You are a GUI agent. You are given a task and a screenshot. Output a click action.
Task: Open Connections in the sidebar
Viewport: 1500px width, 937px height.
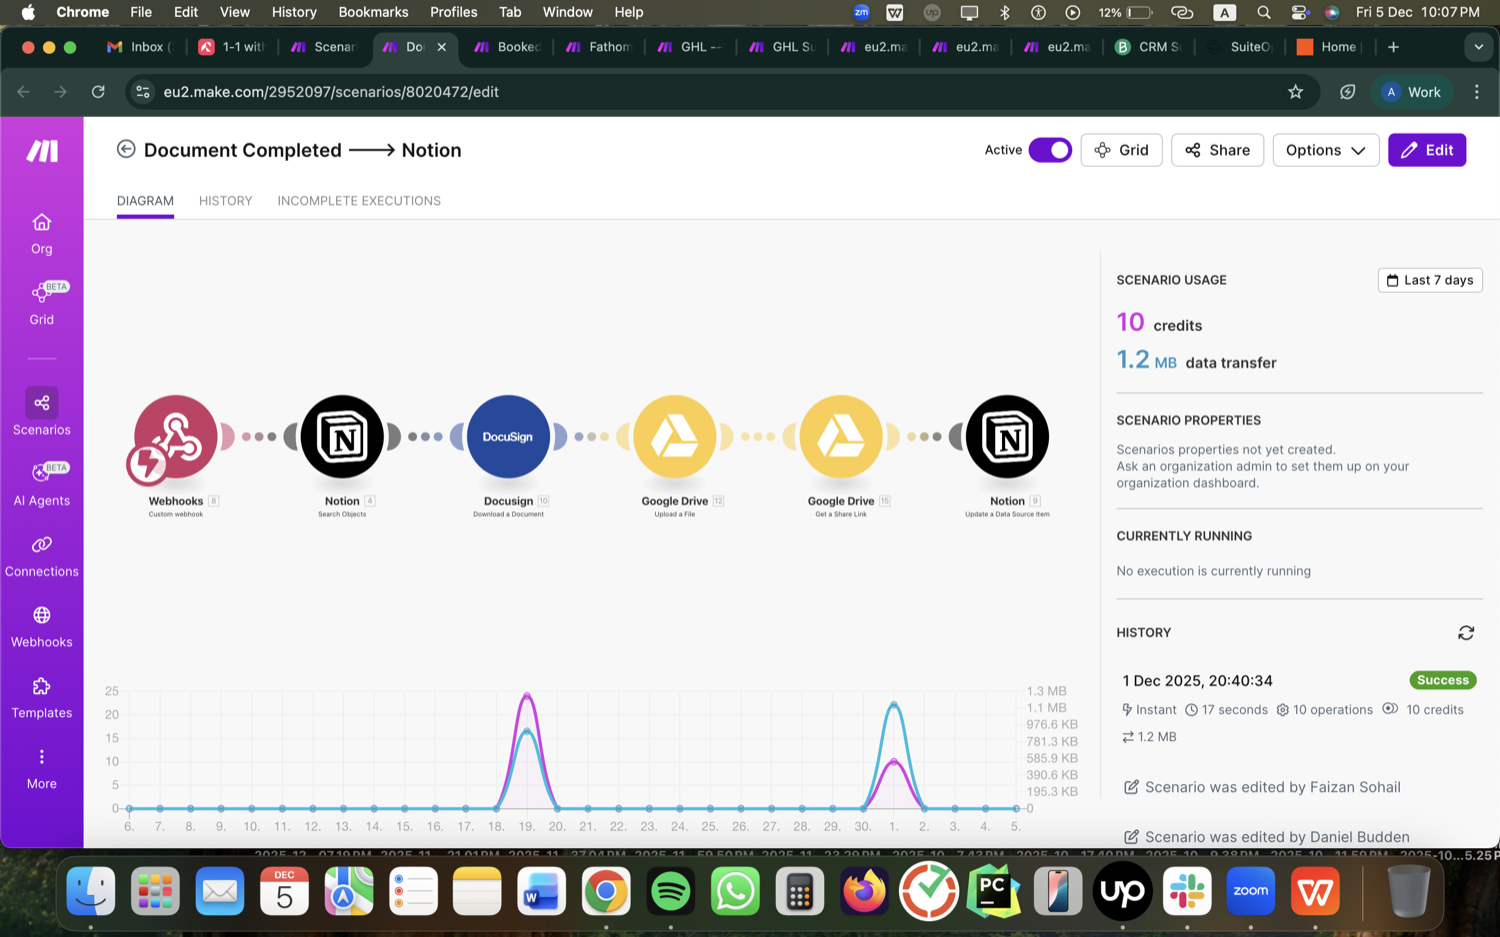point(41,556)
